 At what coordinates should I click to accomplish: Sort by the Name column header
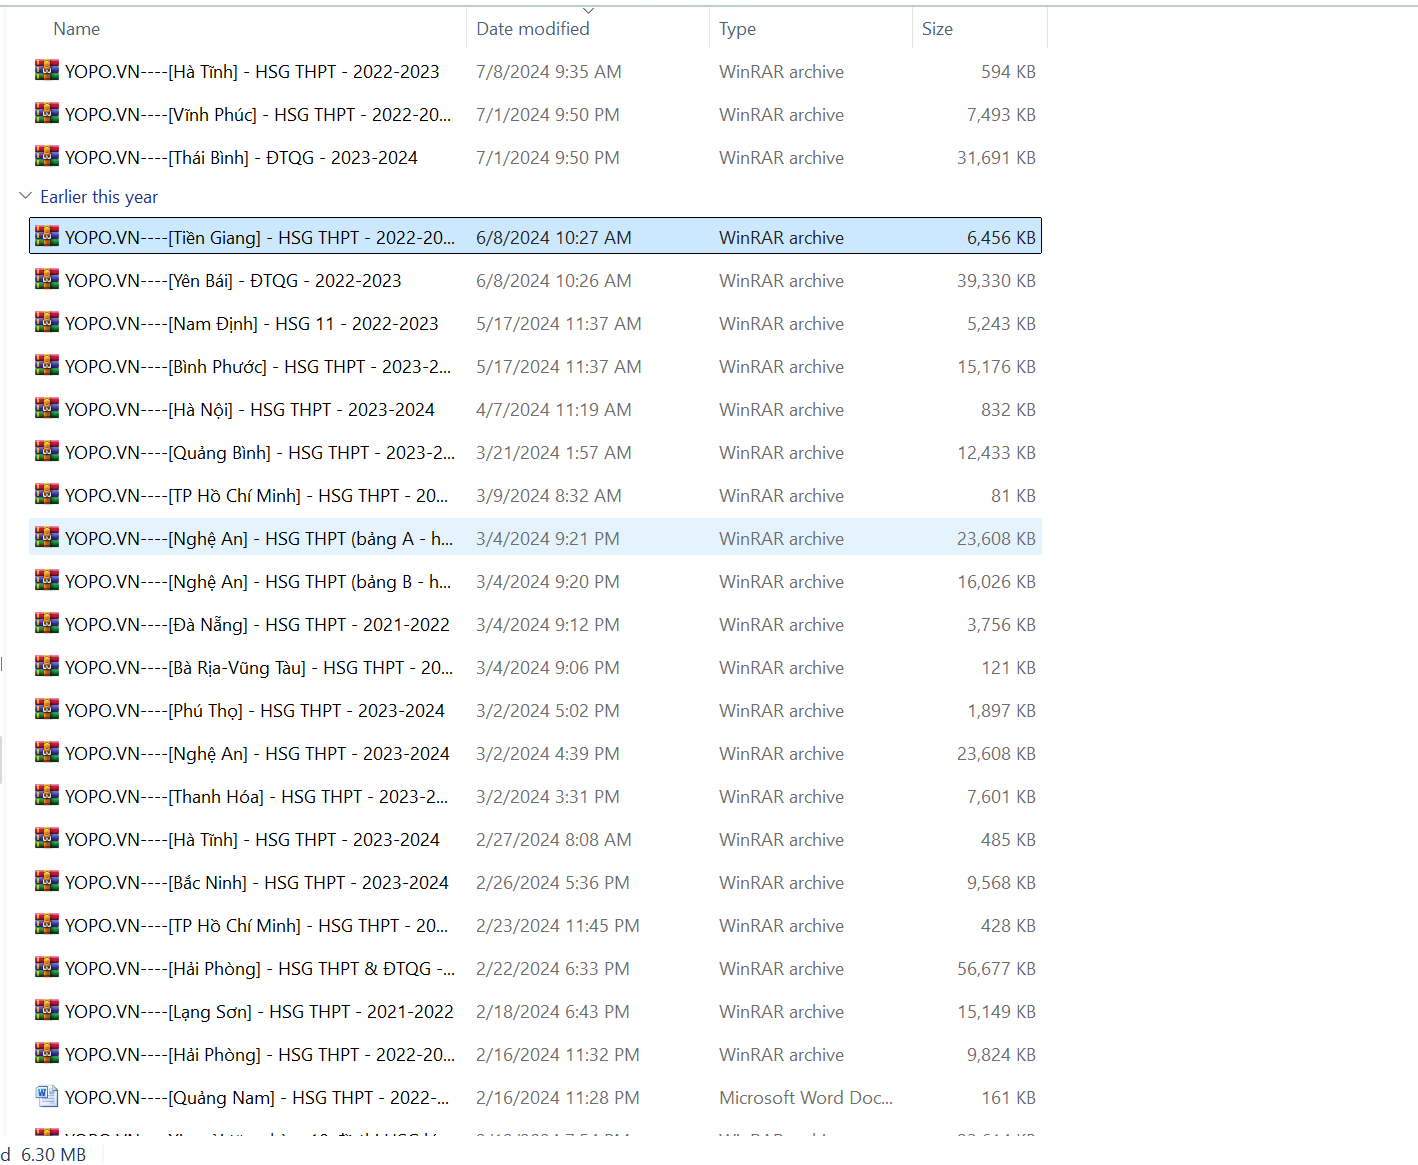(77, 29)
